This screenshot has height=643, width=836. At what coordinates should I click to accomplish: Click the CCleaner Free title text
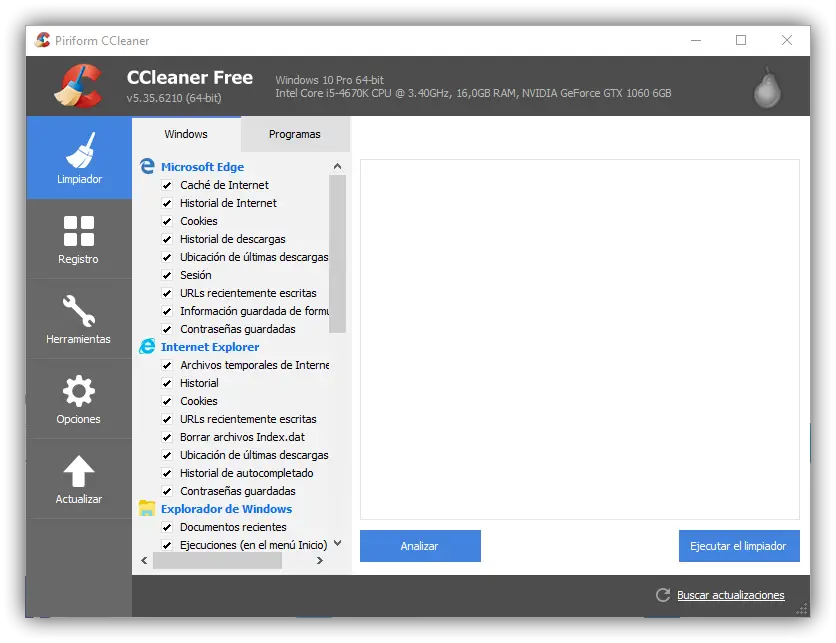(x=190, y=77)
